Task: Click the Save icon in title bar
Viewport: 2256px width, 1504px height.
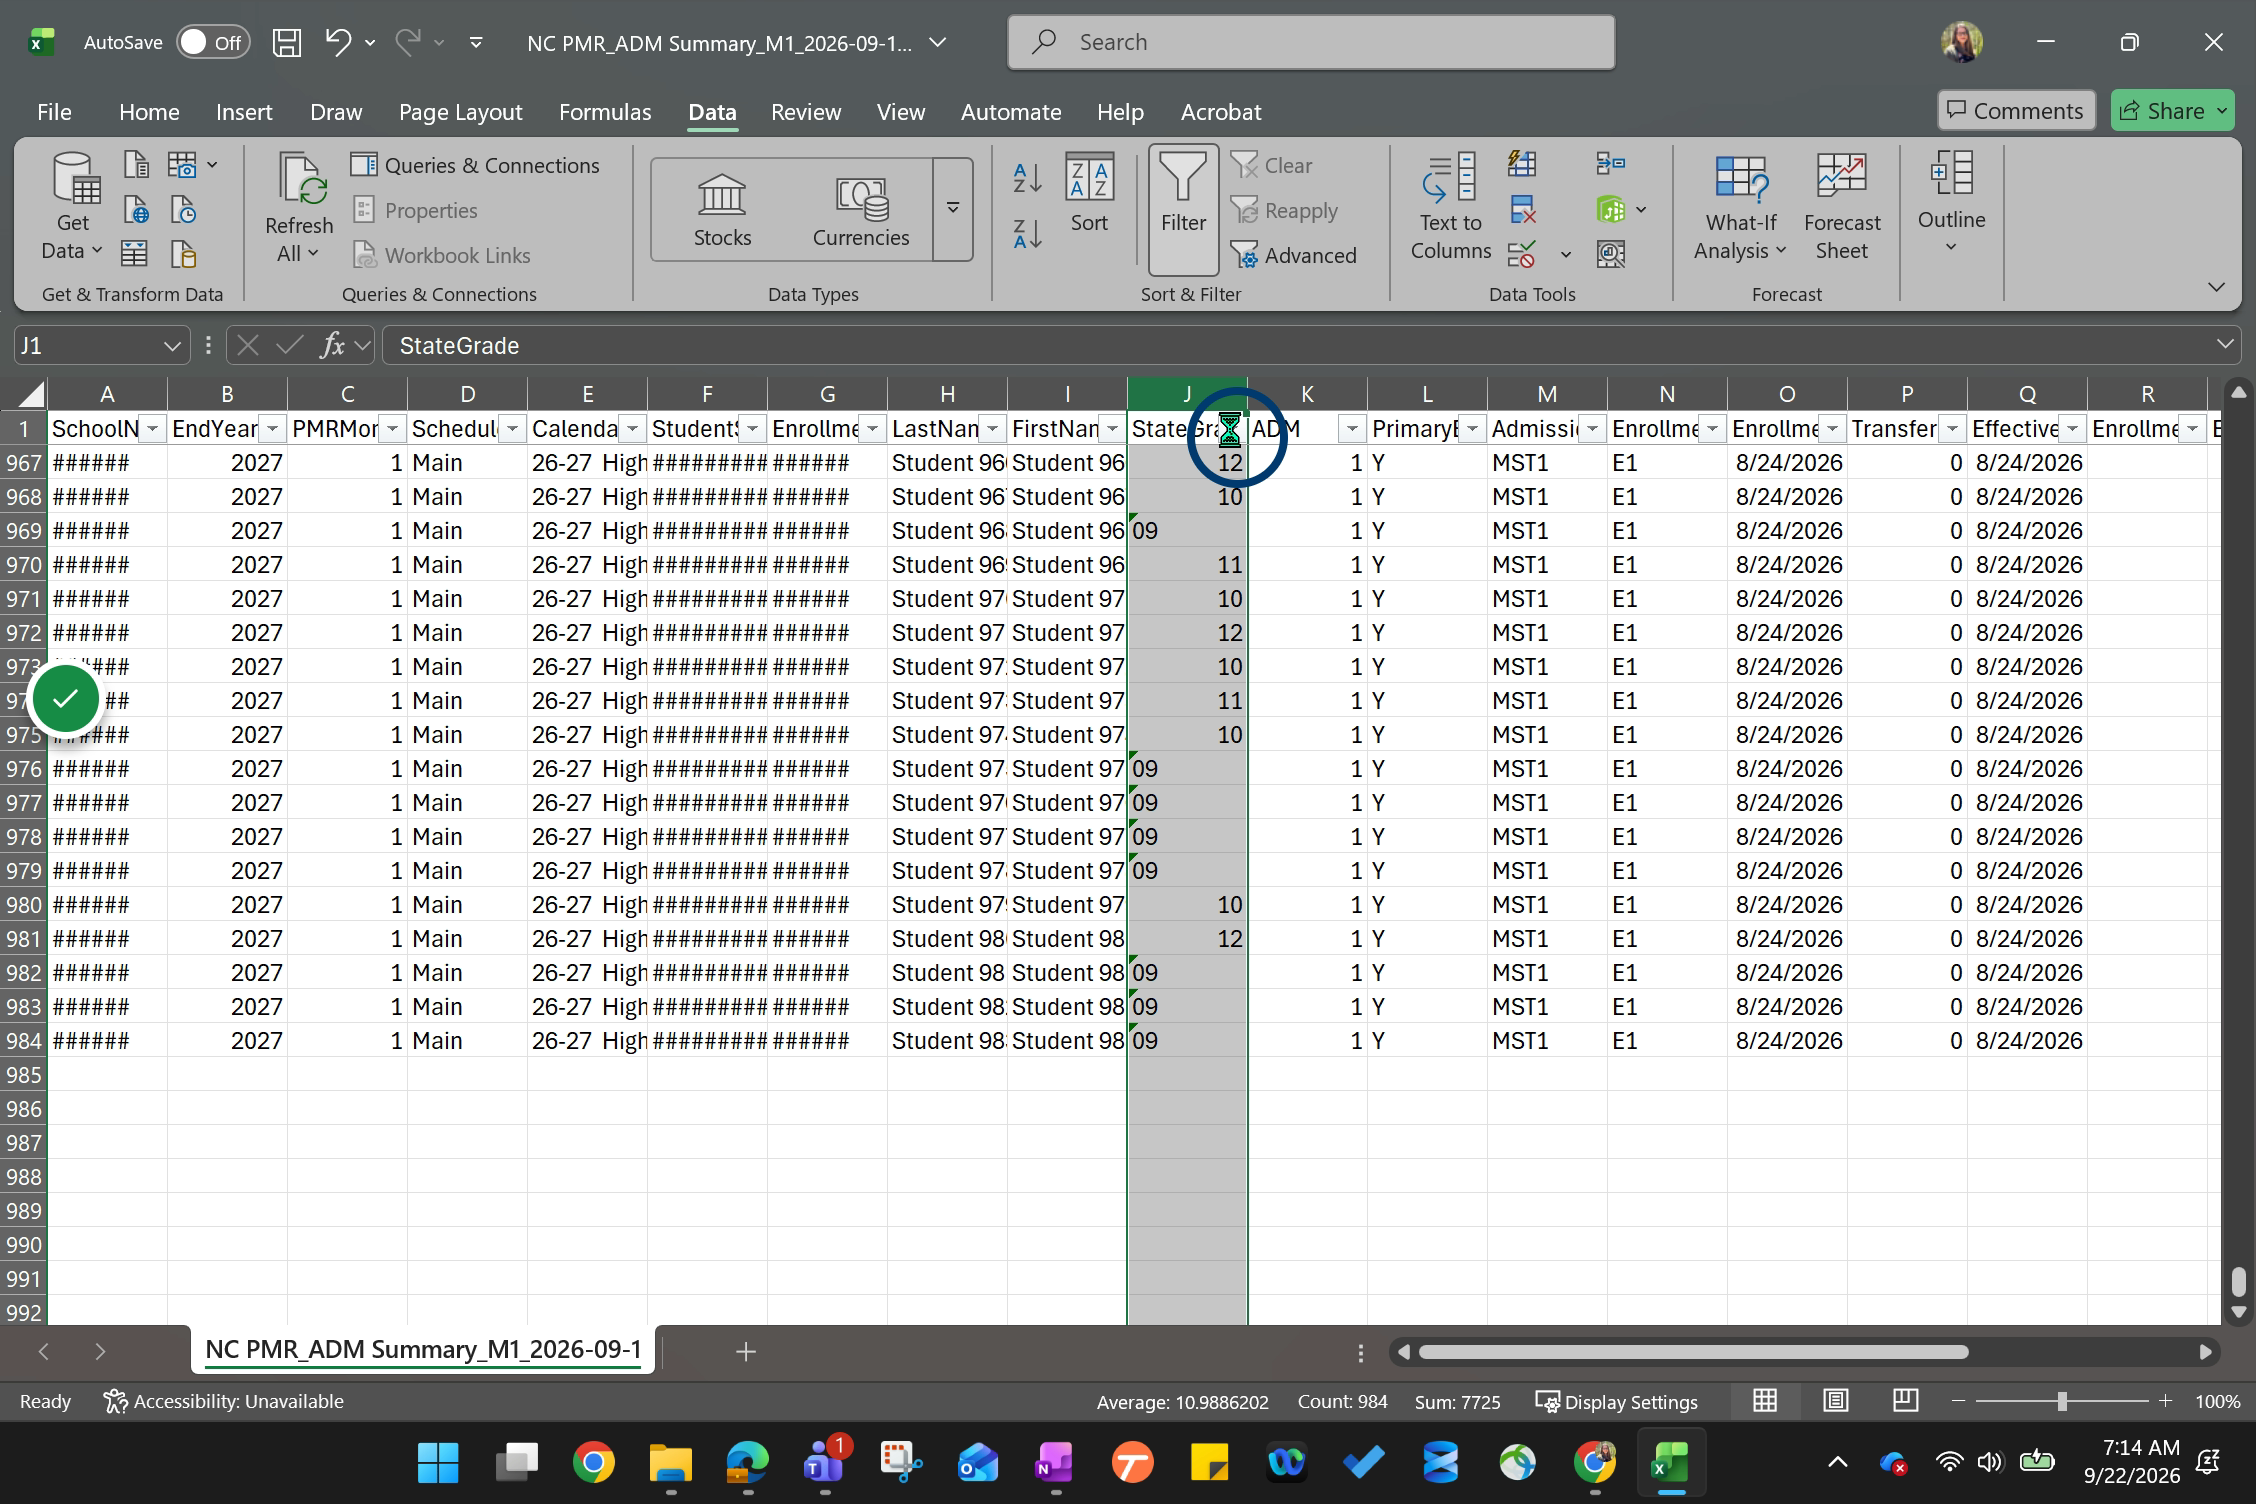Action: pyautogui.click(x=287, y=42)
